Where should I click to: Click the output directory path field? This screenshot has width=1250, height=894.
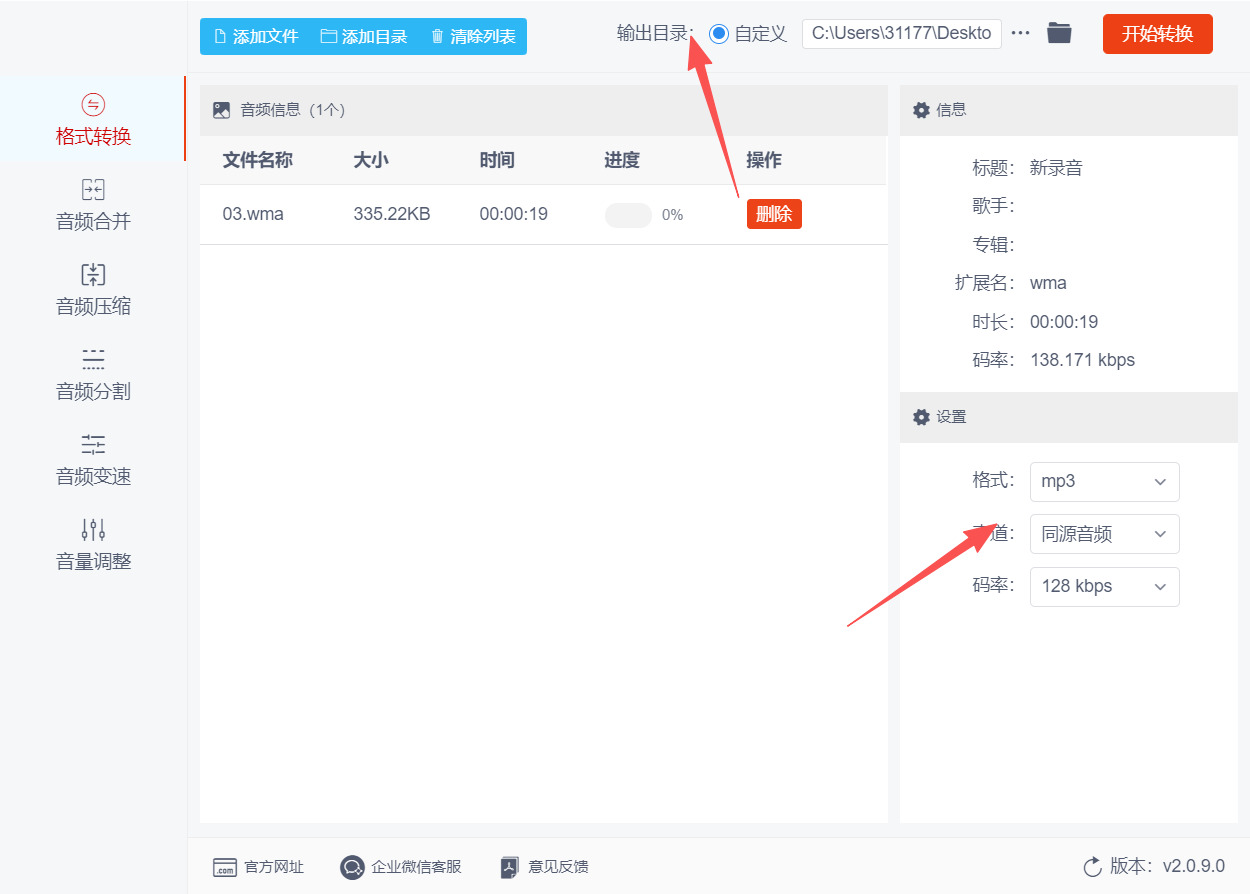coord(902,33)
